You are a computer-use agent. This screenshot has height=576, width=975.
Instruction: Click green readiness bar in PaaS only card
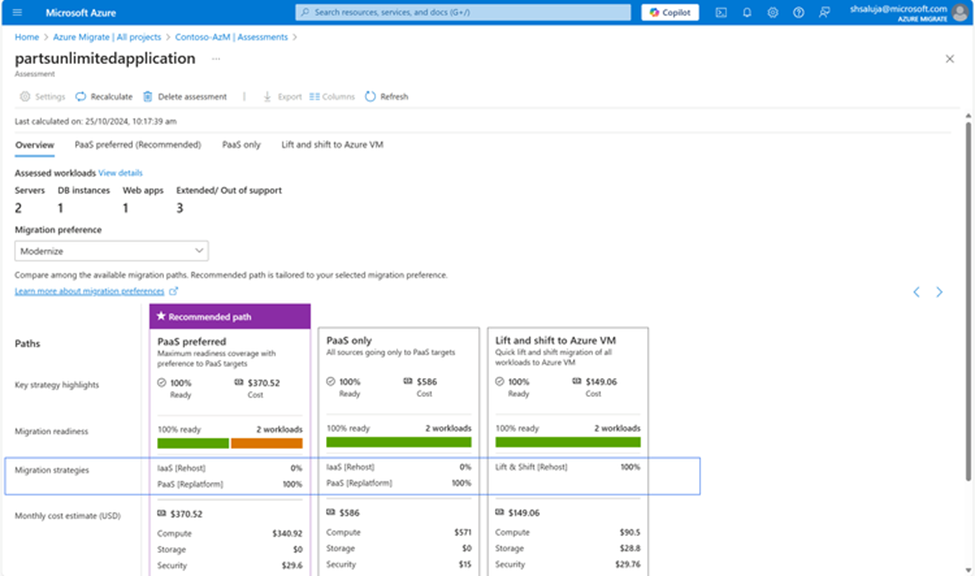399,442
